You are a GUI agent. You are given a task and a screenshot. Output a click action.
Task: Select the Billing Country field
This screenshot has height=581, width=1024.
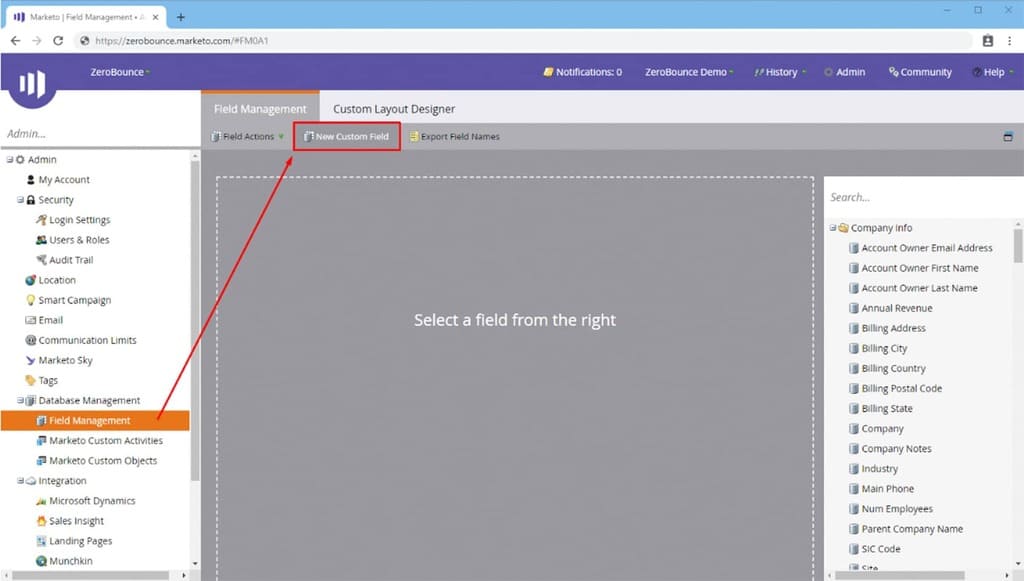(893, 368)
